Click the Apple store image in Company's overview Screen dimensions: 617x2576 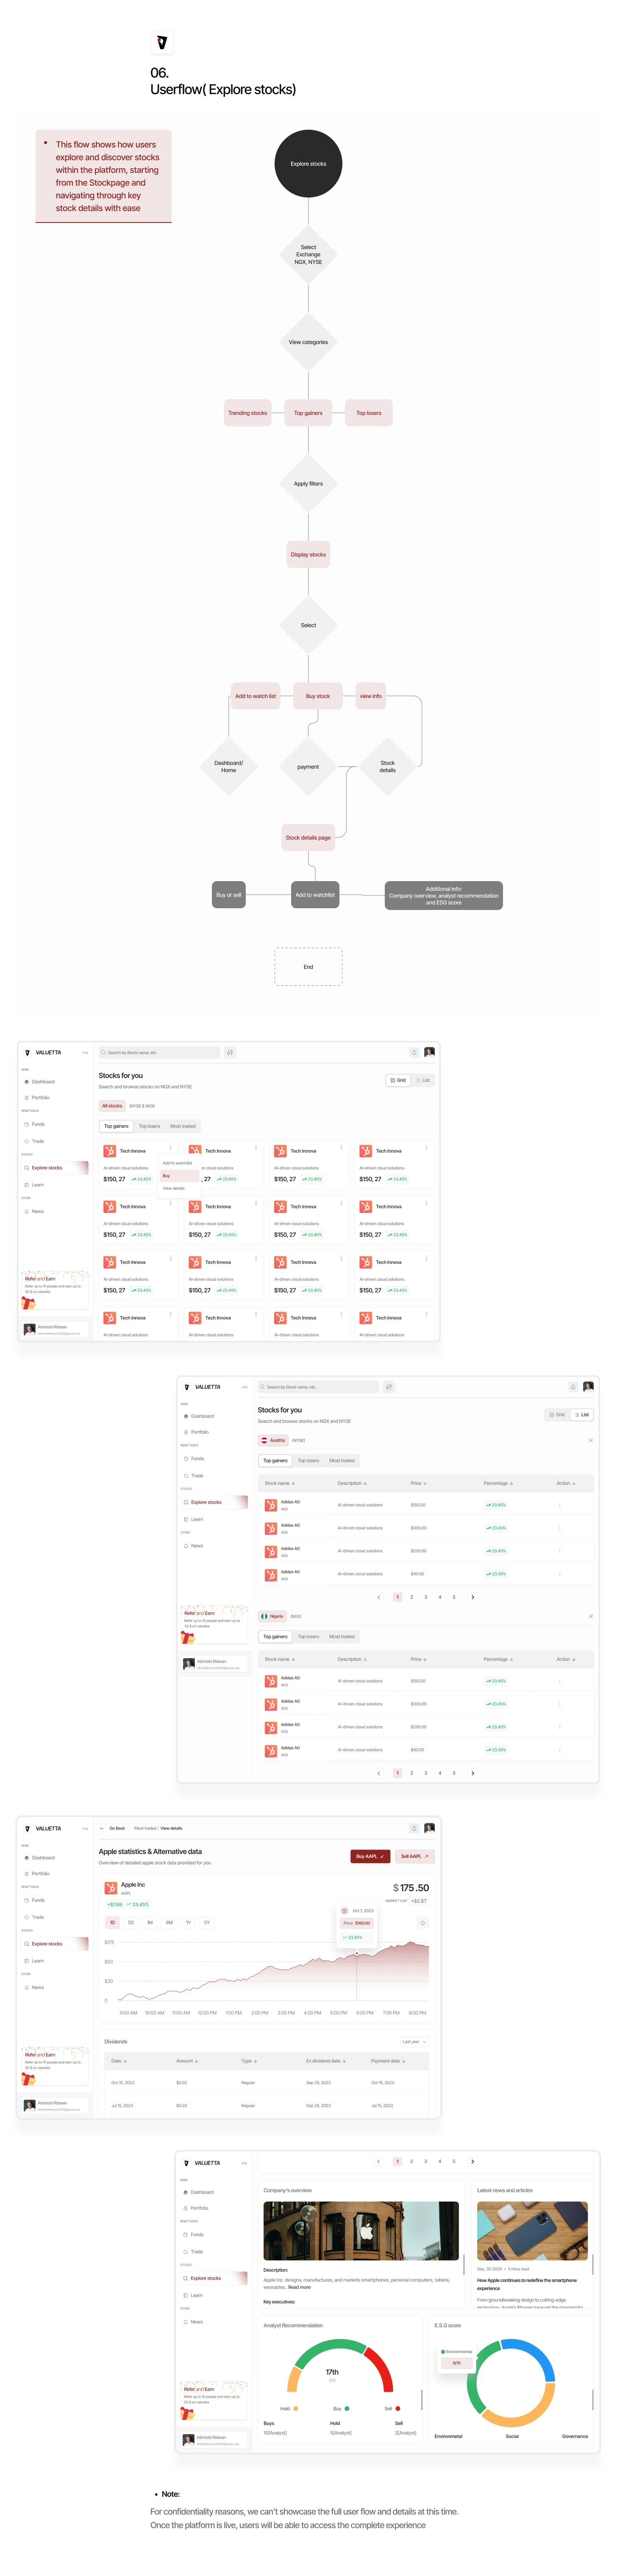(x=361, y=2231)
